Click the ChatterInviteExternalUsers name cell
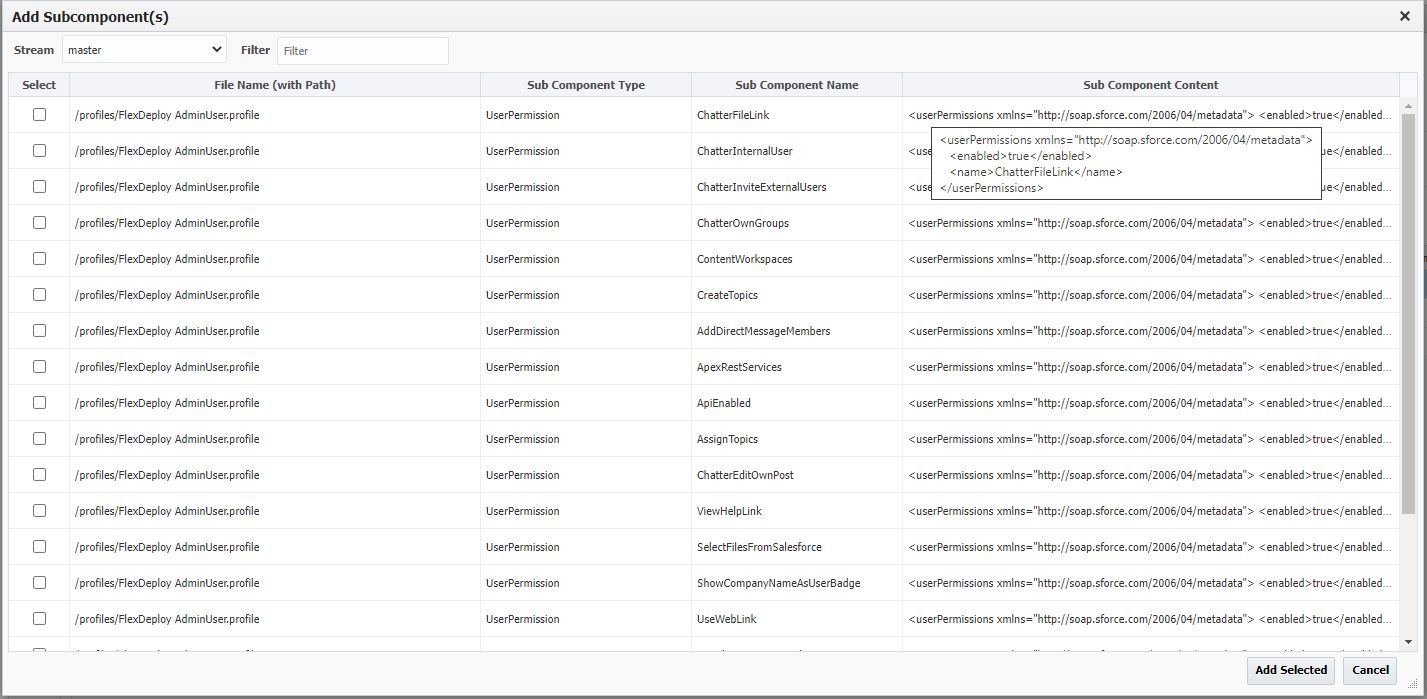The width and height of the screenshot is (1427, 699). tap(797, 187)
